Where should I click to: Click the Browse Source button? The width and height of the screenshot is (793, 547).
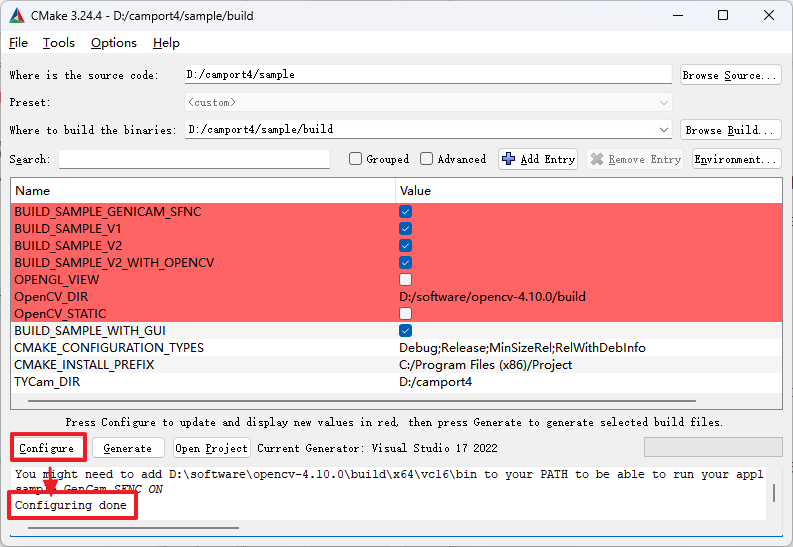[730, 75]
